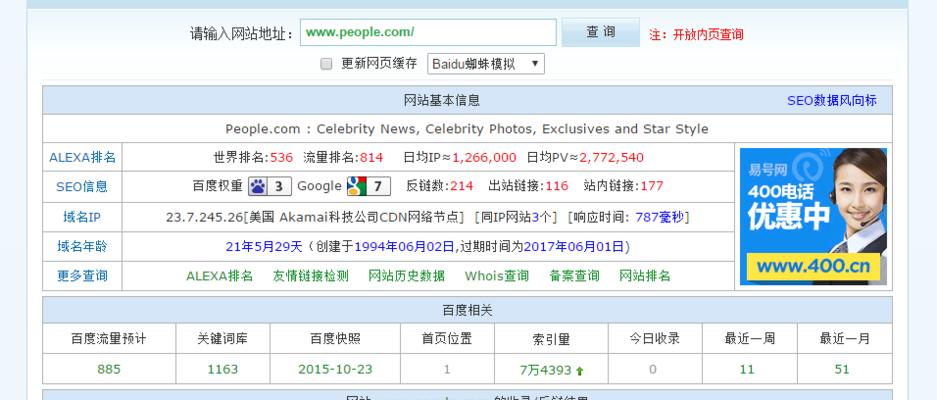
Task: Open the 网站历史数据 link
Action: pyautogui.click(x=406, y=276)
